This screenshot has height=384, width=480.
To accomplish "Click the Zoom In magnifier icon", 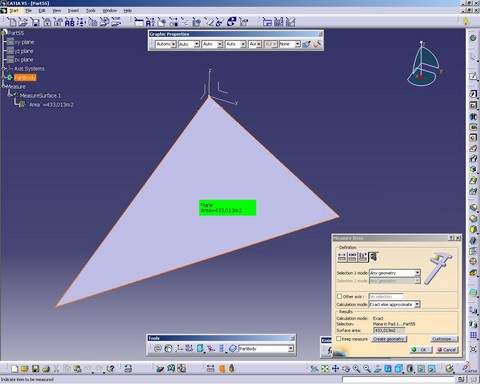I will 356,368.
